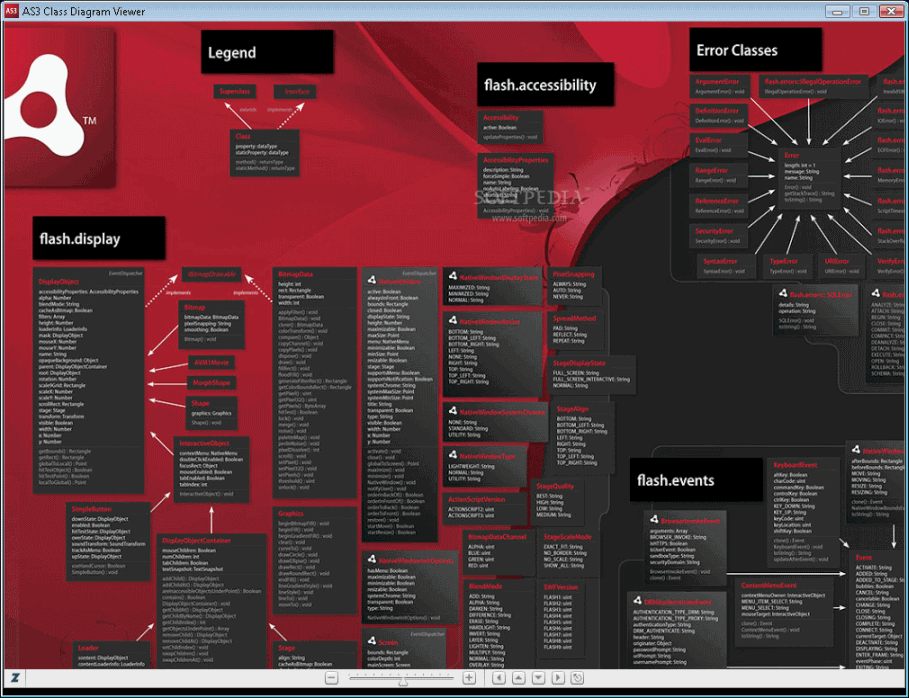Click the SecurityError class box
The width and height of the screenshot is (909, 698).
[x=719, y=235]
